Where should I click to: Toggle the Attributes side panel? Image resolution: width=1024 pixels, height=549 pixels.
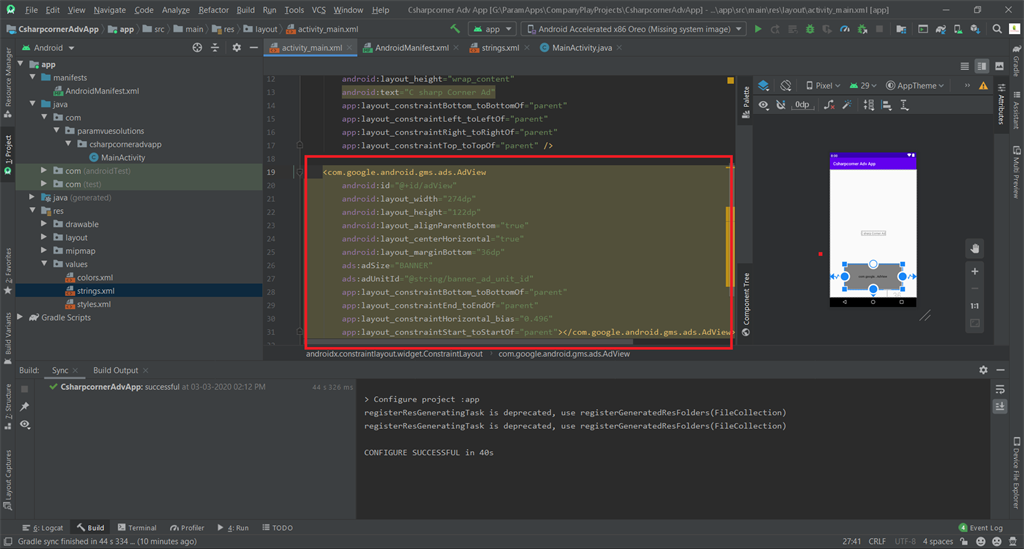[x=1001, y=104]
